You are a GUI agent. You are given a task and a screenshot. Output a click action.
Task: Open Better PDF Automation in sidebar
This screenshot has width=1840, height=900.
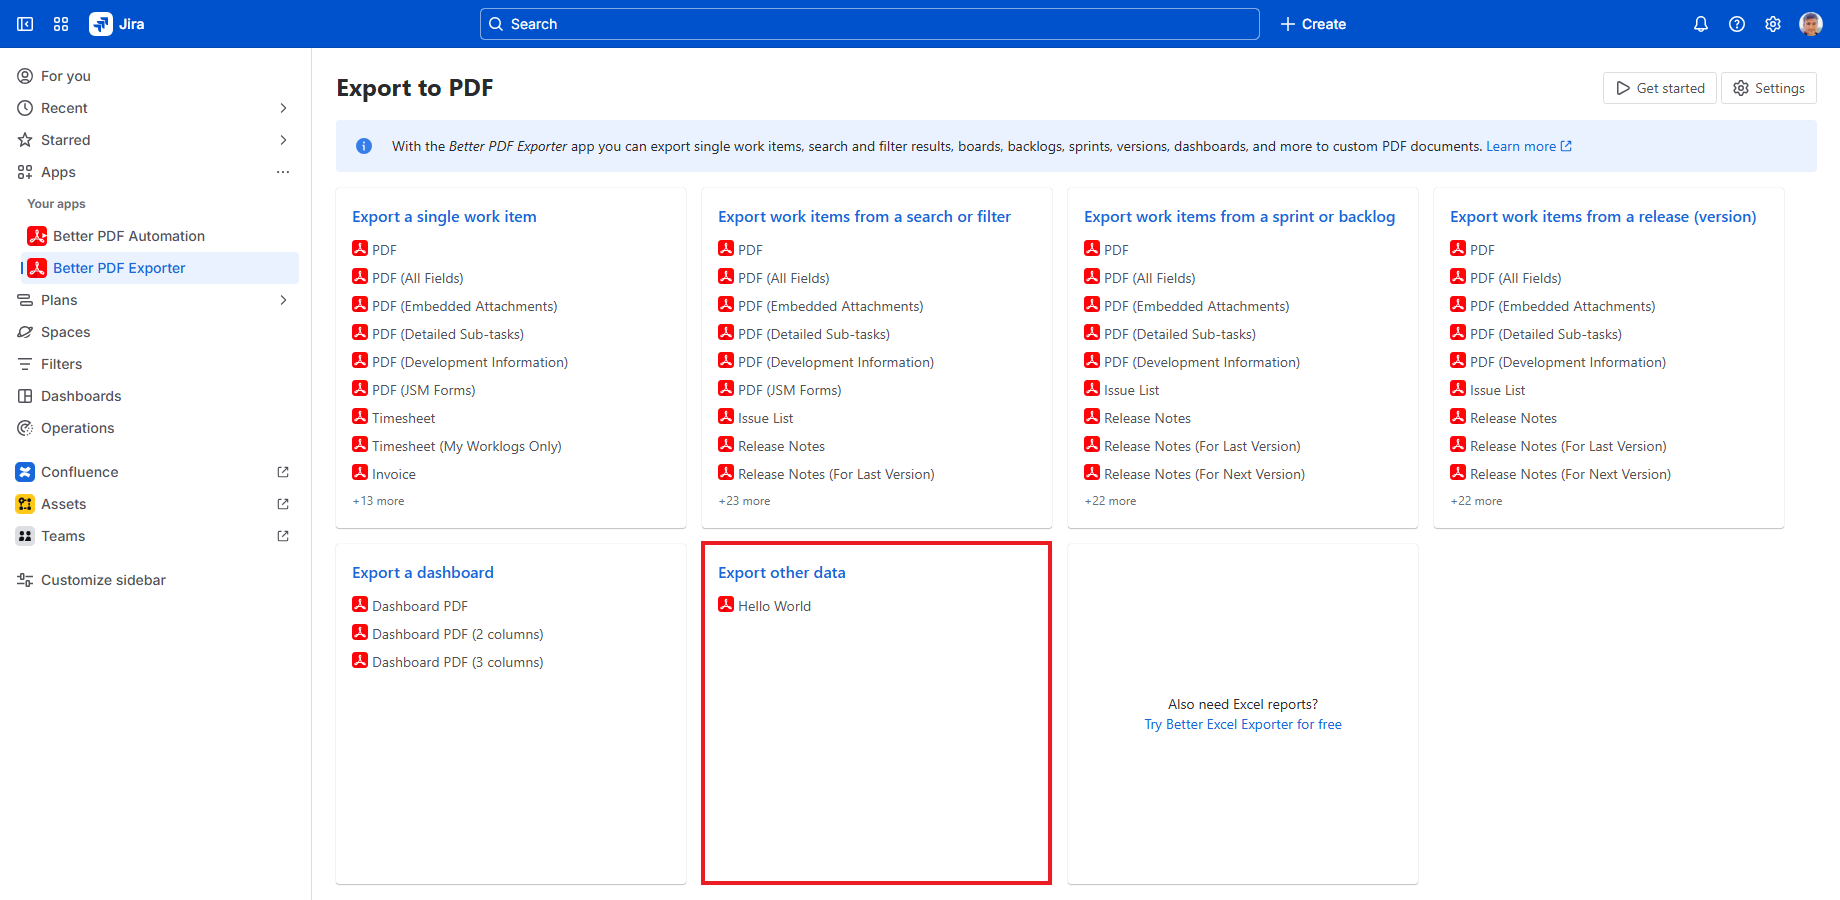(128, 236)
